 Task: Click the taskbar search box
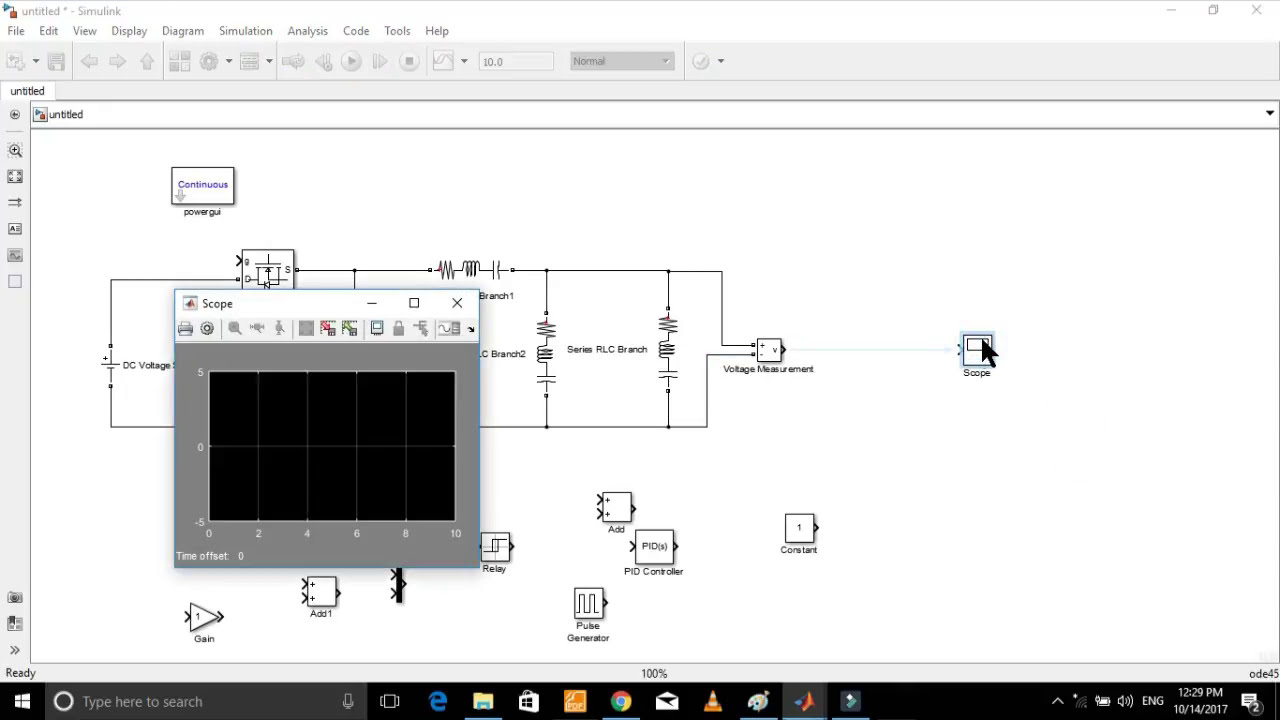coord(207,701)
